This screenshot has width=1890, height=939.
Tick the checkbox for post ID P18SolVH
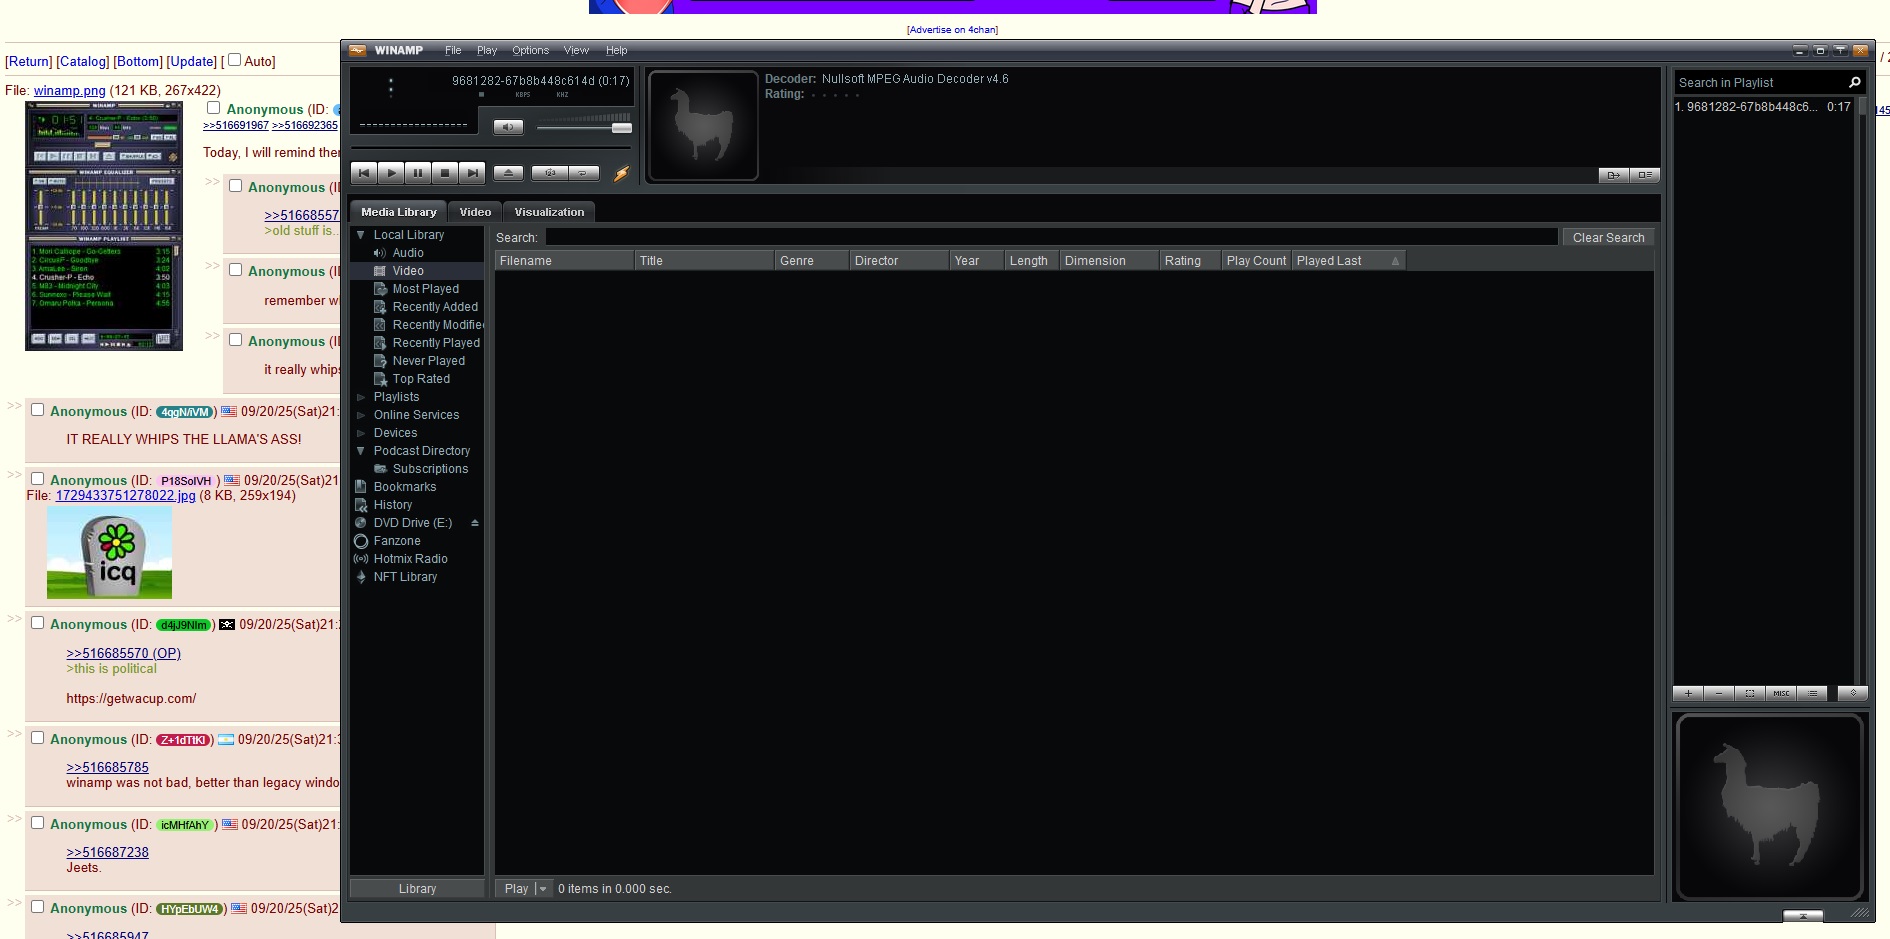(37, 479)
